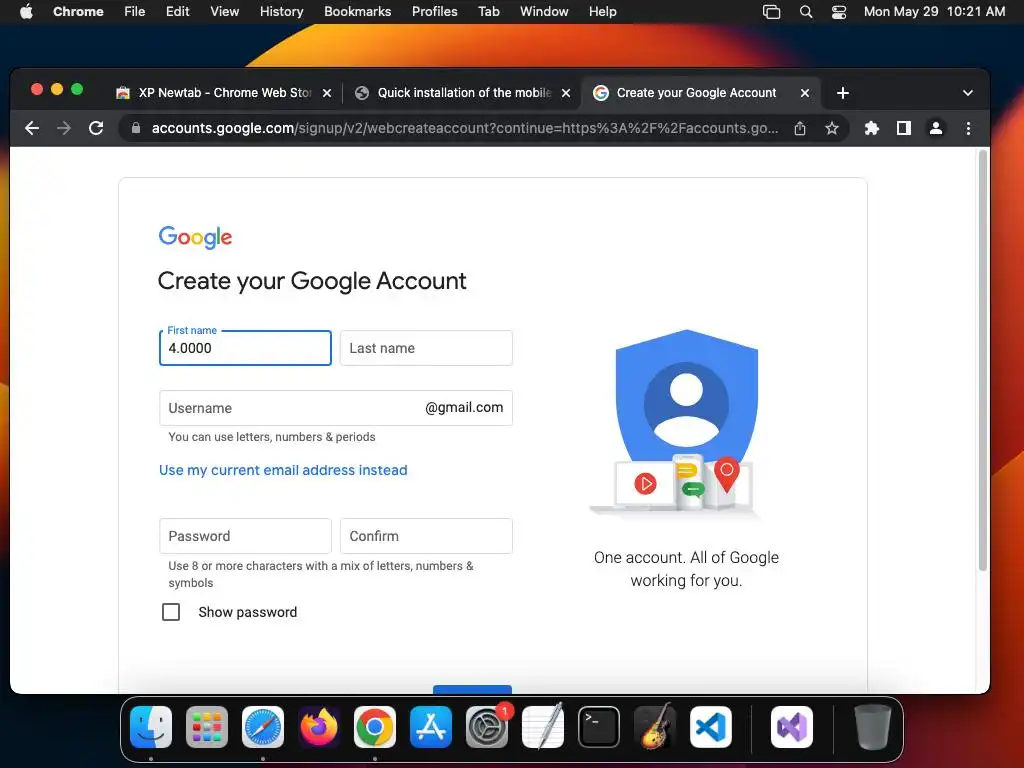Open Chrome three-dot menu
Image resolution: width=1024 pixels, height=768 pixels.
[x=968, y=128]
